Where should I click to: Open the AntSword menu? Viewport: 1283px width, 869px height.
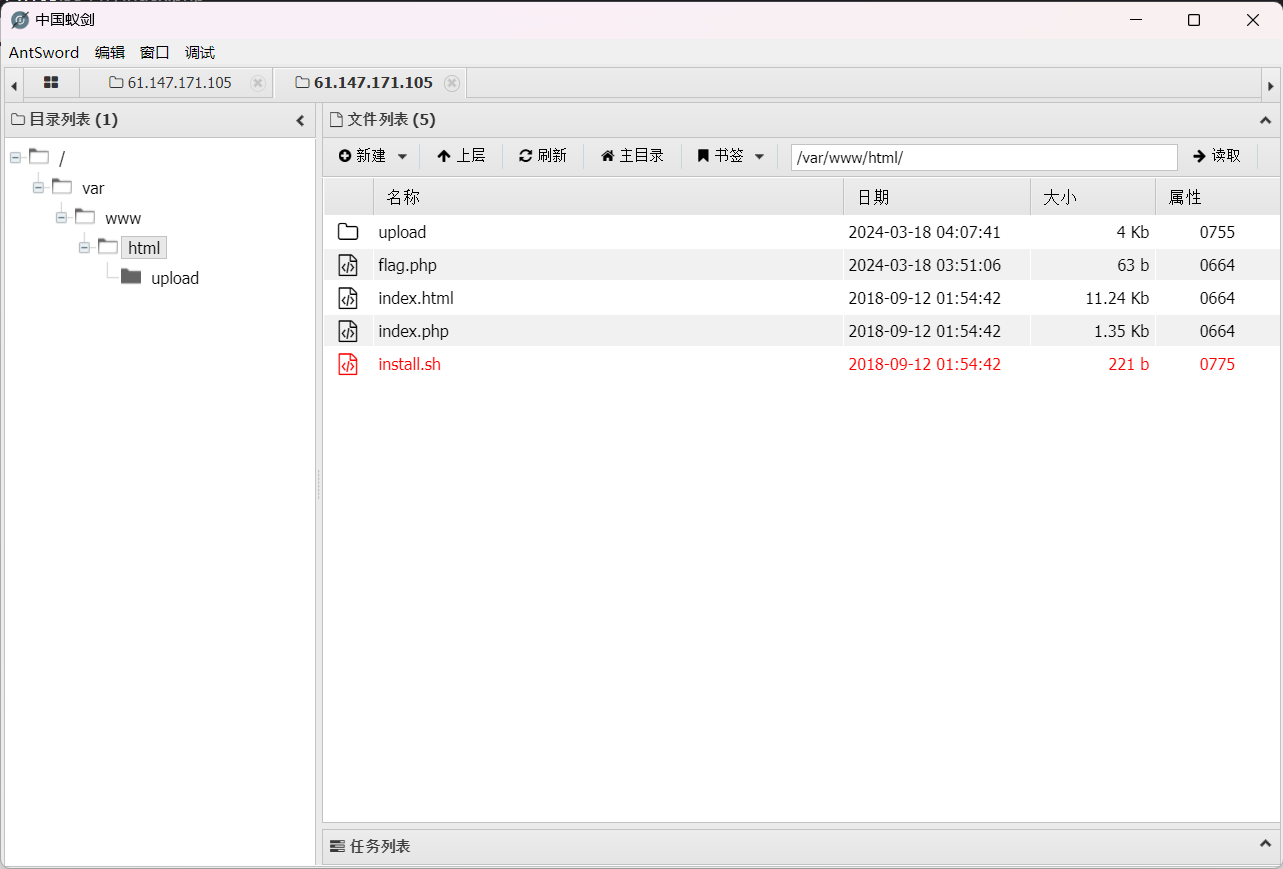click(44, 53)
